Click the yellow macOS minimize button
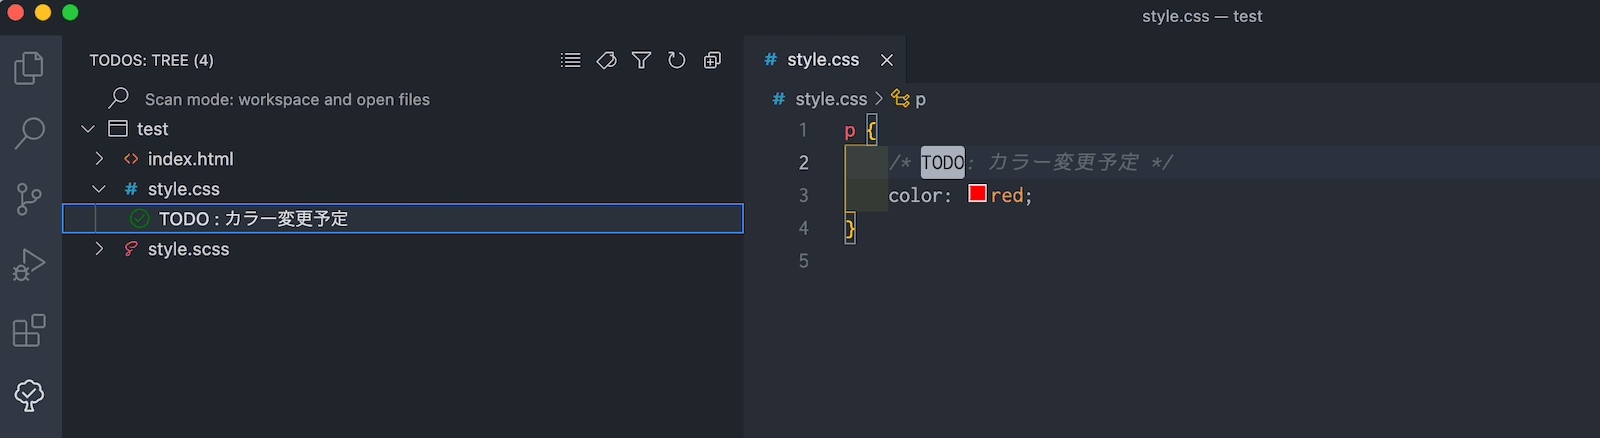Screen dimensions: 1600x438 coord(42,12)
